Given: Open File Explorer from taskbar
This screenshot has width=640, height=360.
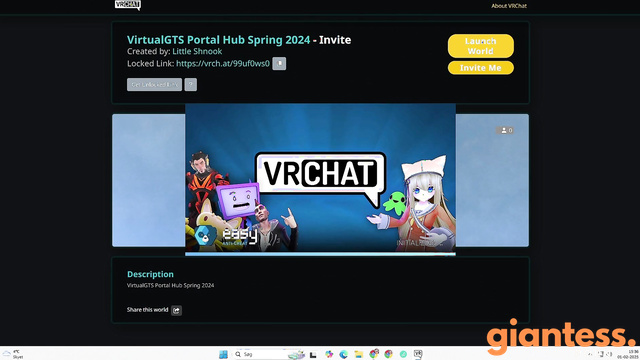Looking at the screenshot, I should (x=358, y=354).
